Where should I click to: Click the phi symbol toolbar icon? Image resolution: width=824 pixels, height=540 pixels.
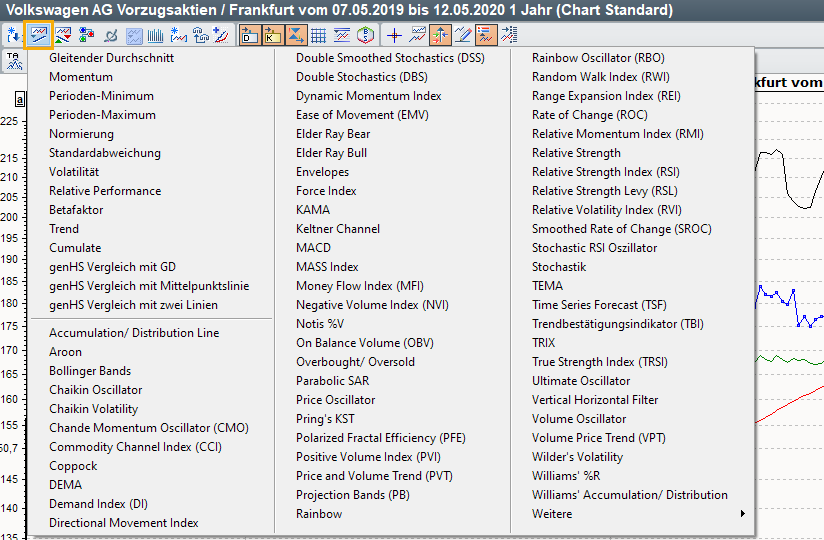tap(110, 36)
